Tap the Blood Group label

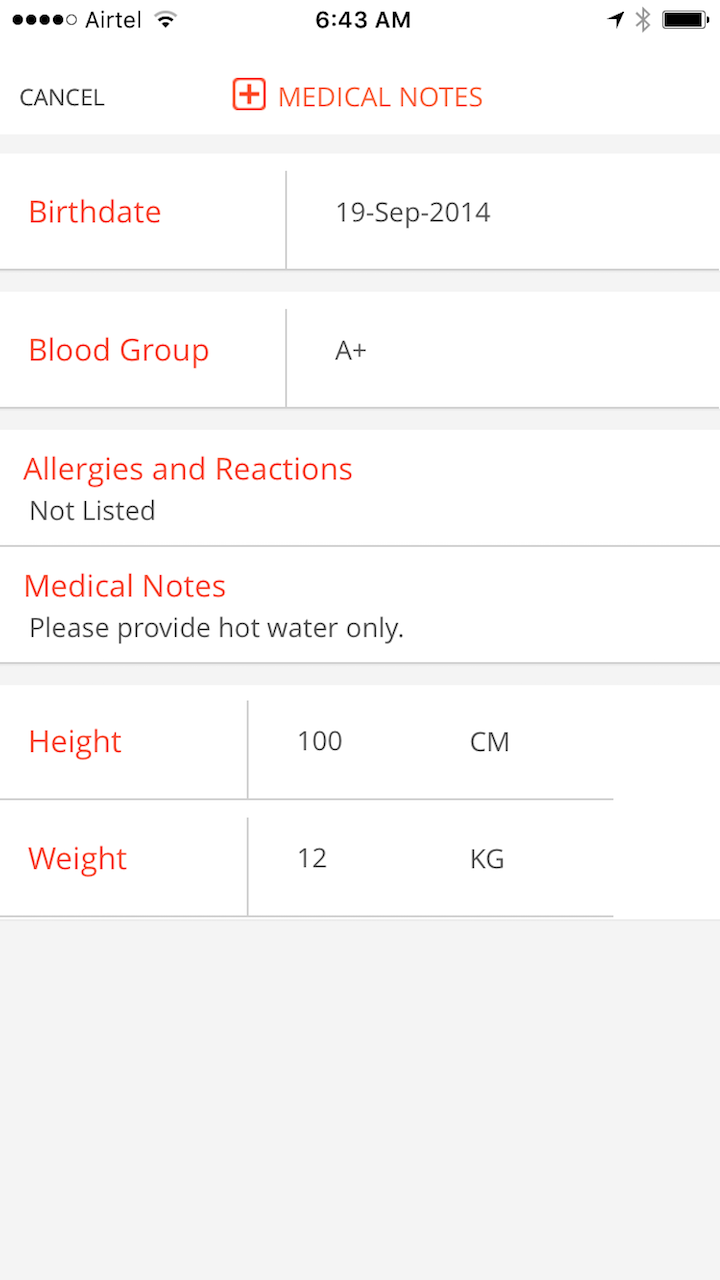click(x=119, y=350)
